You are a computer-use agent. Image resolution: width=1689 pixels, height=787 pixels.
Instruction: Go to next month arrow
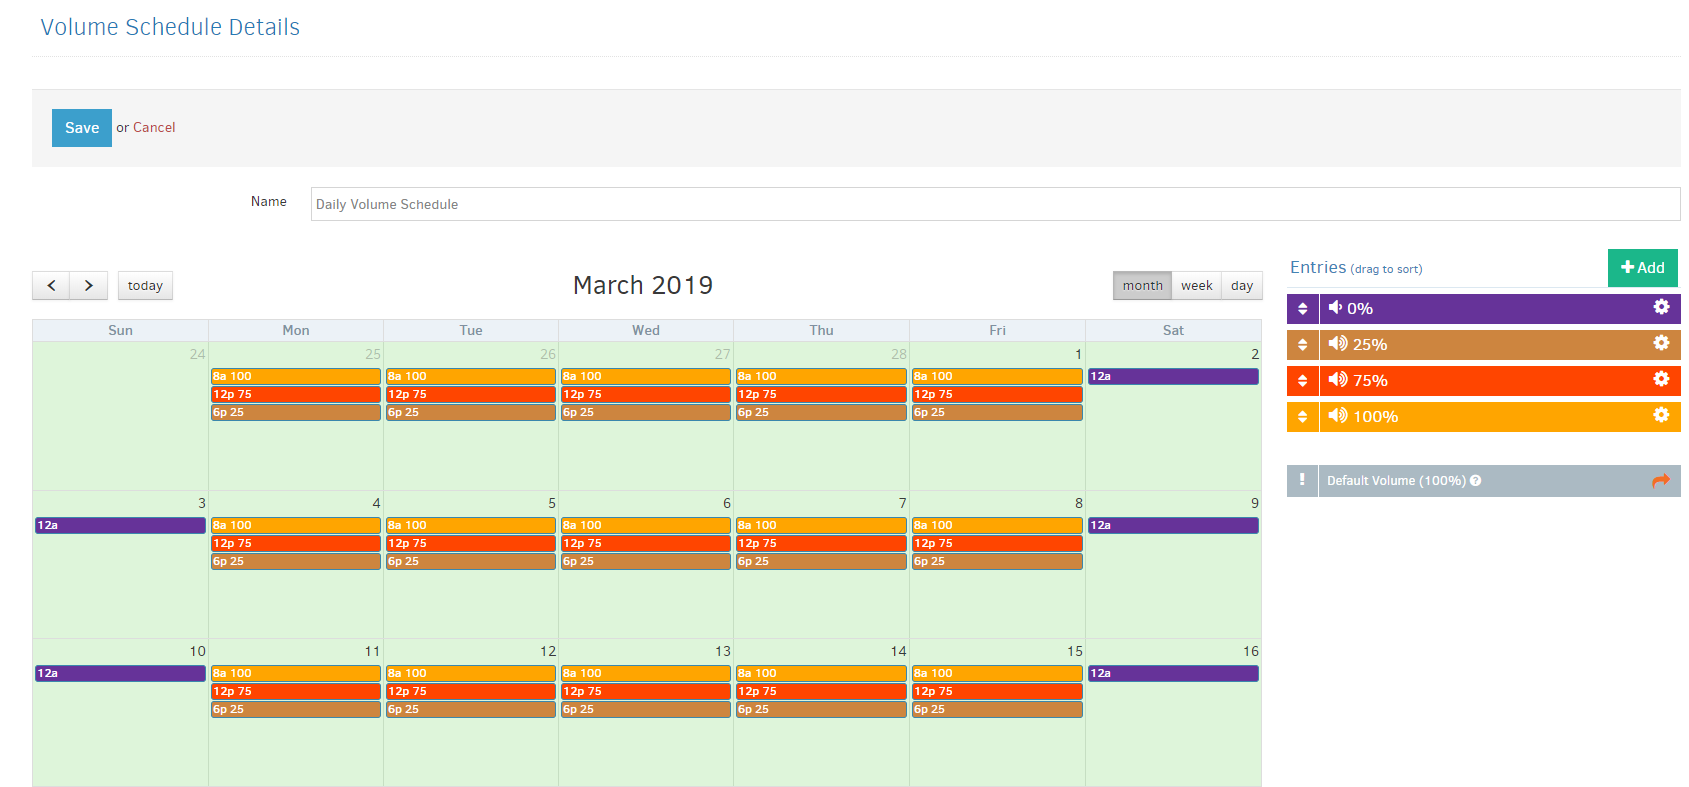tap(89, 286)
